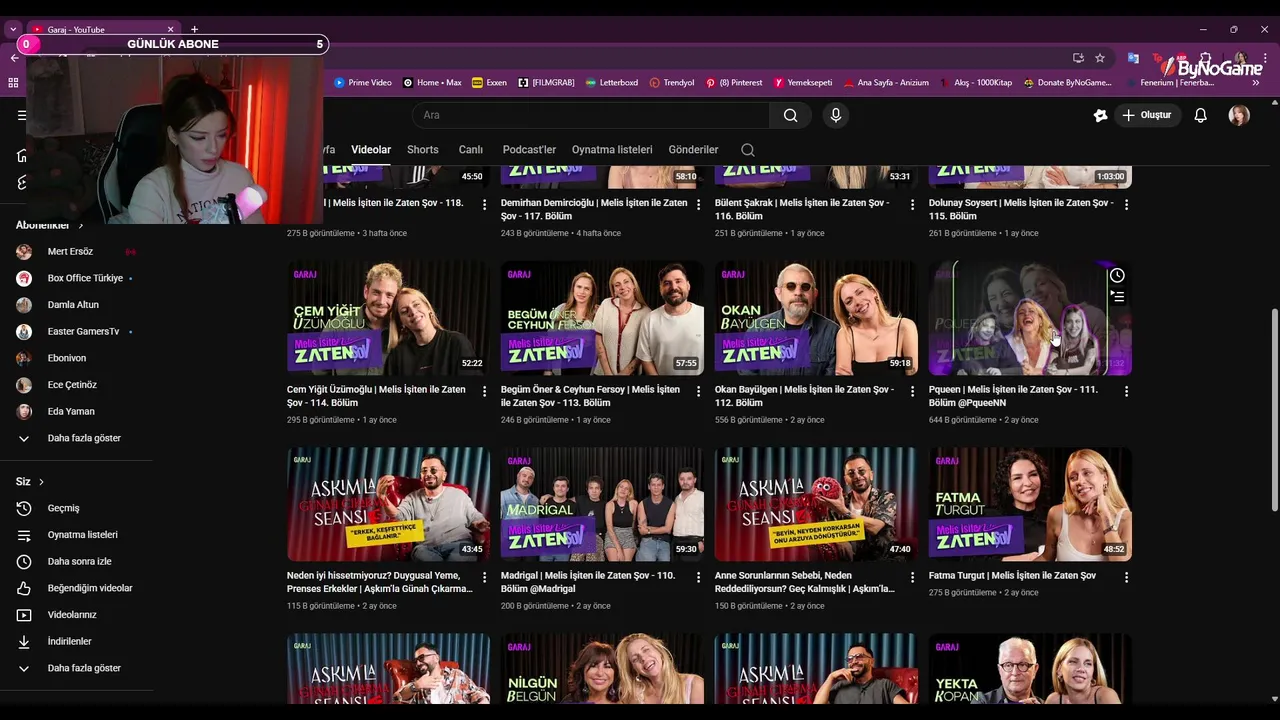The width and height of the screenshot is (1280, 720).
Task: Click the search magnifier button
Action: [x=790, y=115]
